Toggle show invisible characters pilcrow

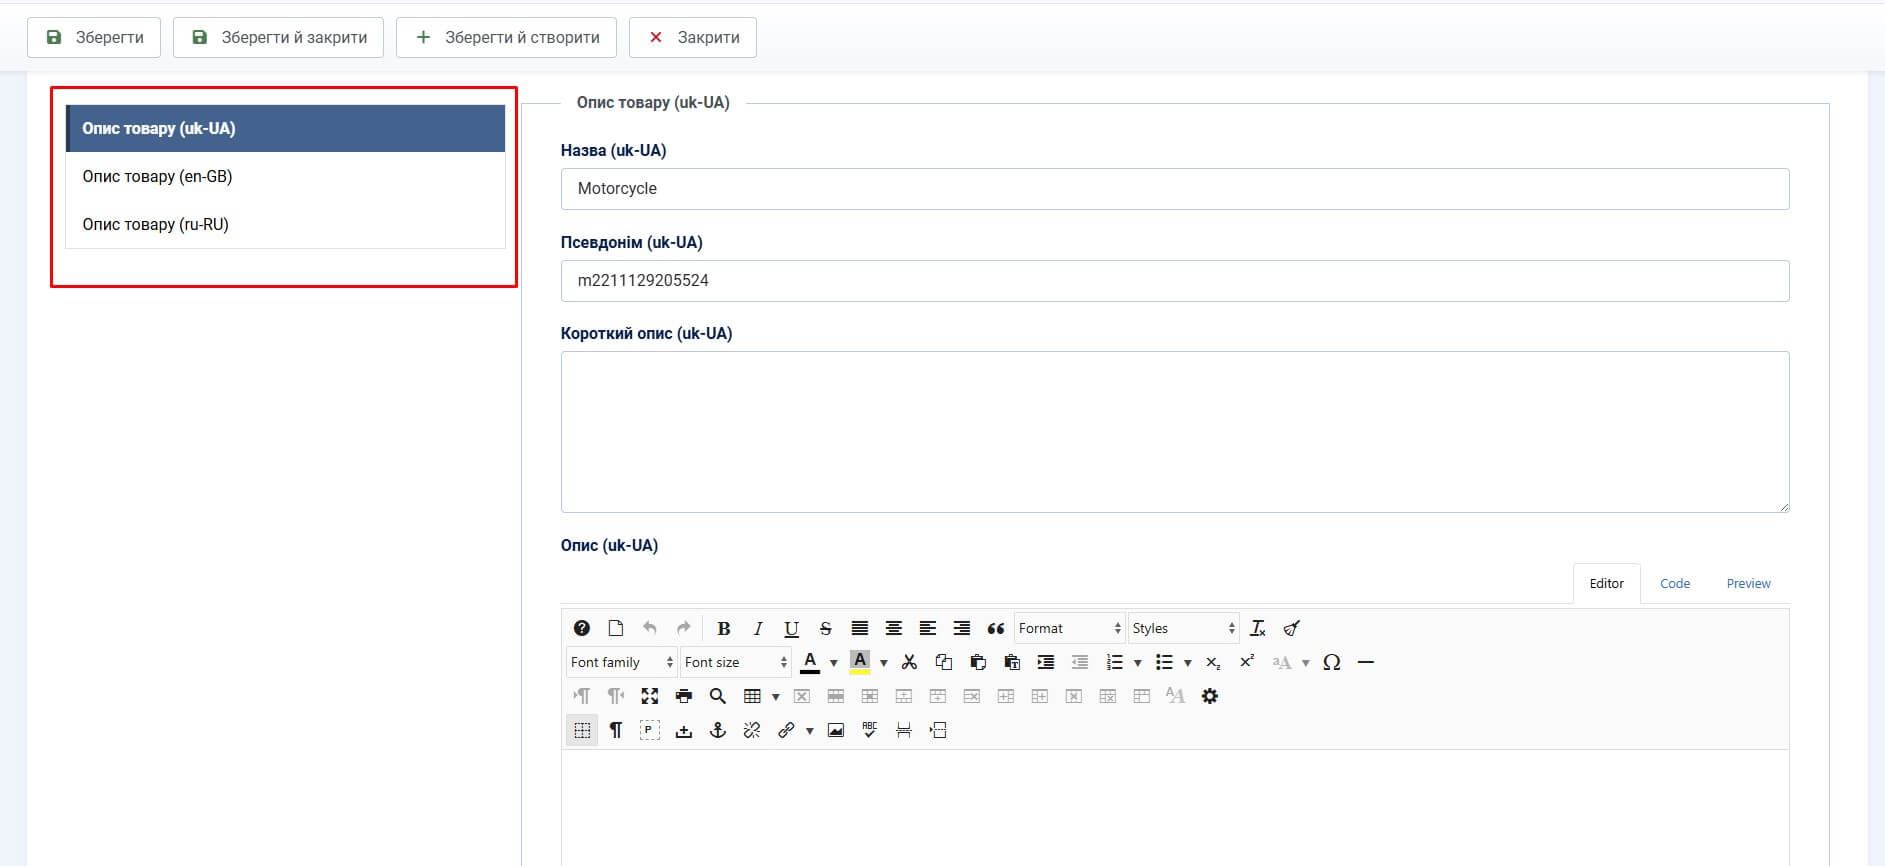(x=616, y=730)
